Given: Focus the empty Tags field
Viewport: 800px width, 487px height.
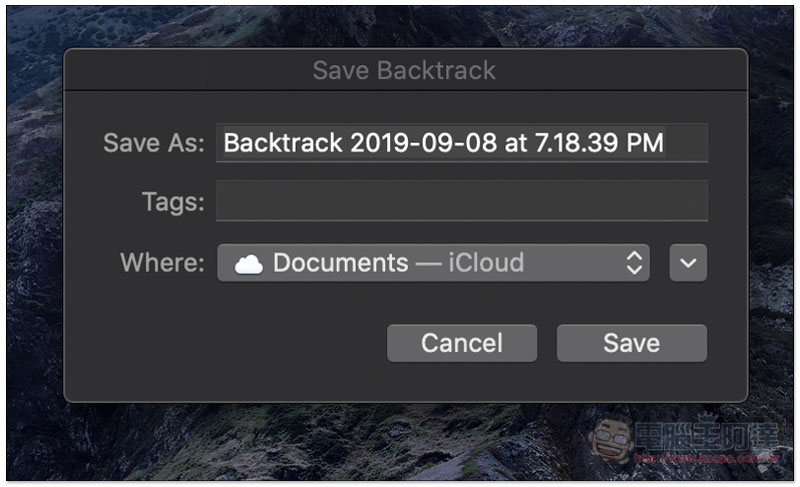Looking at the screenshot, I should [x=462, y=201].
